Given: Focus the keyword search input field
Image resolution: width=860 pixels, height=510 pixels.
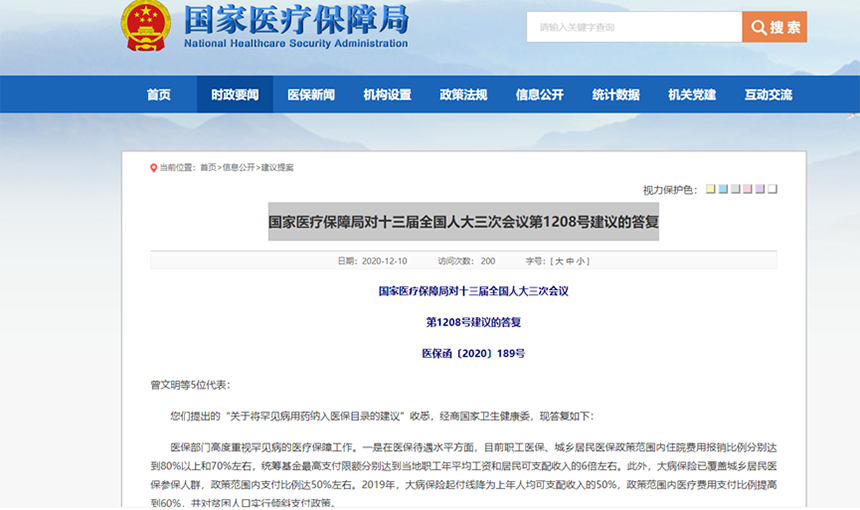Looking at the screenshot, I should pos(635,27).
